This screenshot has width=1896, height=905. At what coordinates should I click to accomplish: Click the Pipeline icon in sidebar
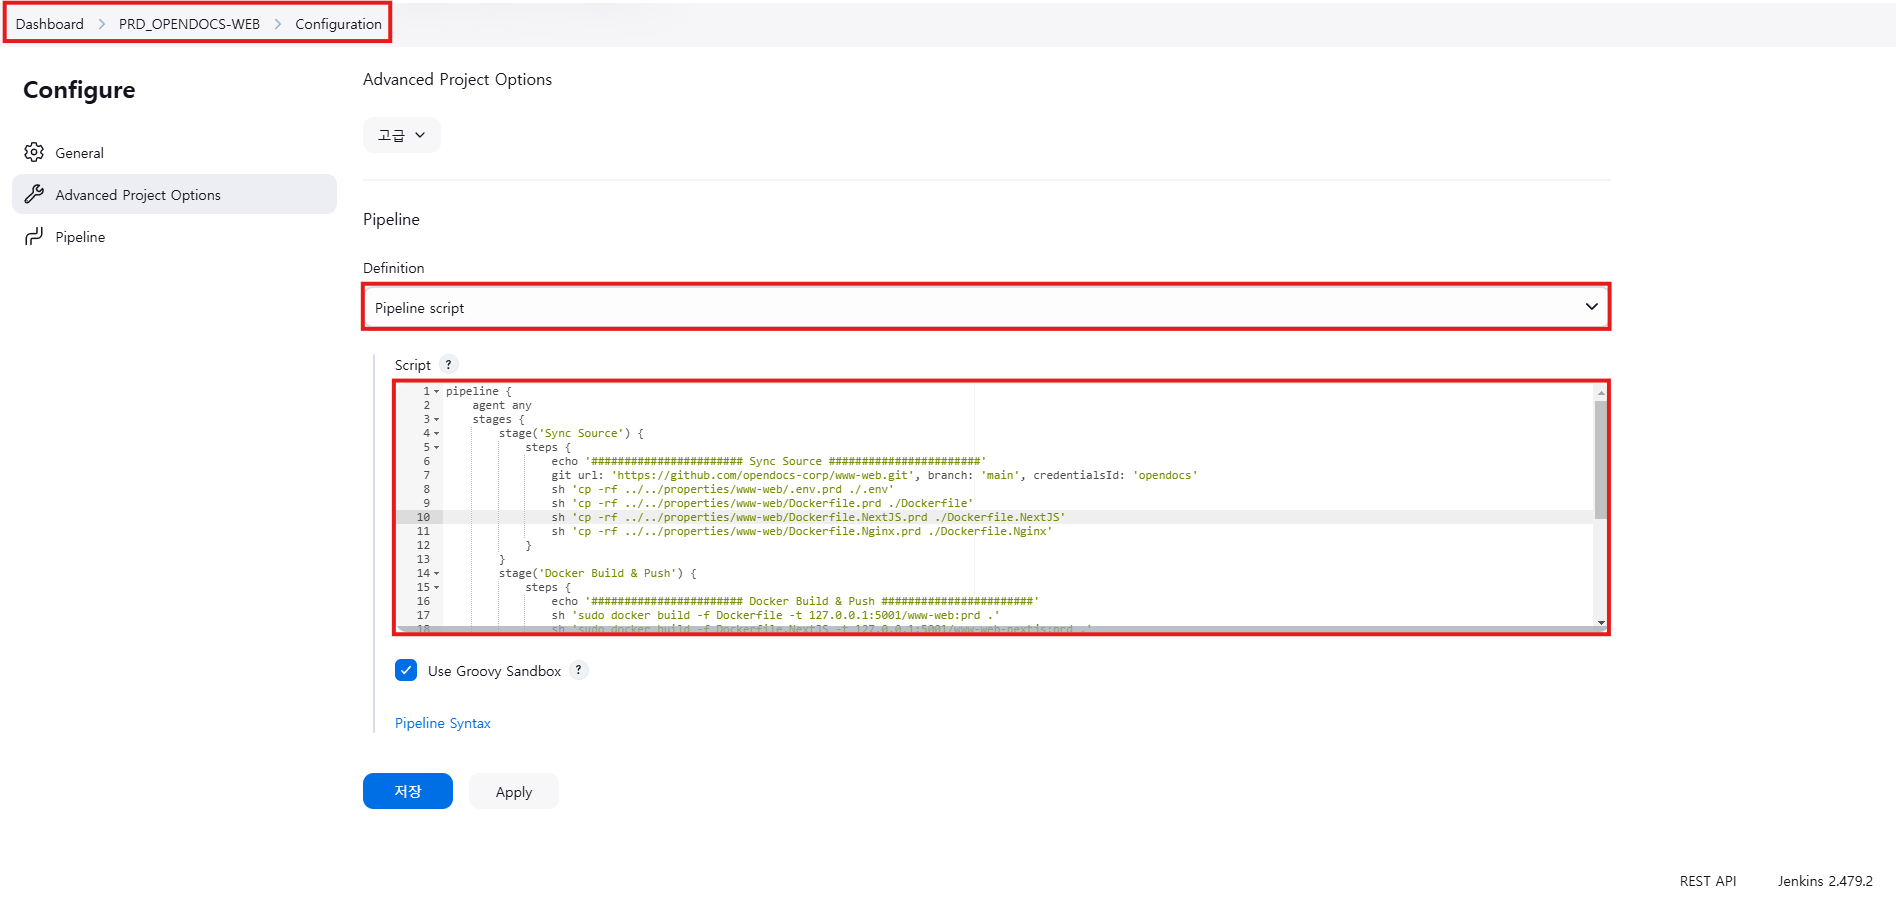click(34, 236)
